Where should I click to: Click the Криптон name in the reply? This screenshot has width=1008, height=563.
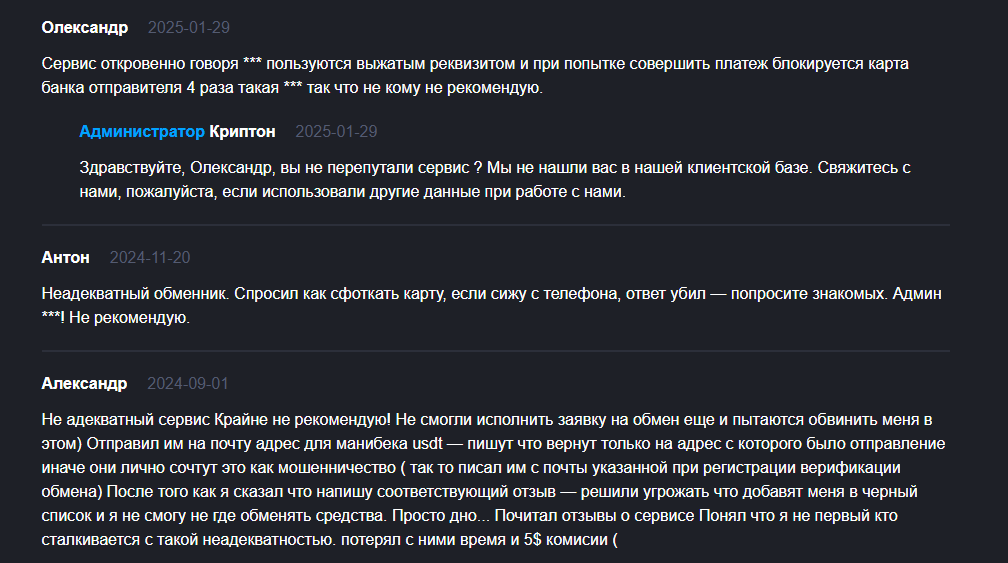242,132
